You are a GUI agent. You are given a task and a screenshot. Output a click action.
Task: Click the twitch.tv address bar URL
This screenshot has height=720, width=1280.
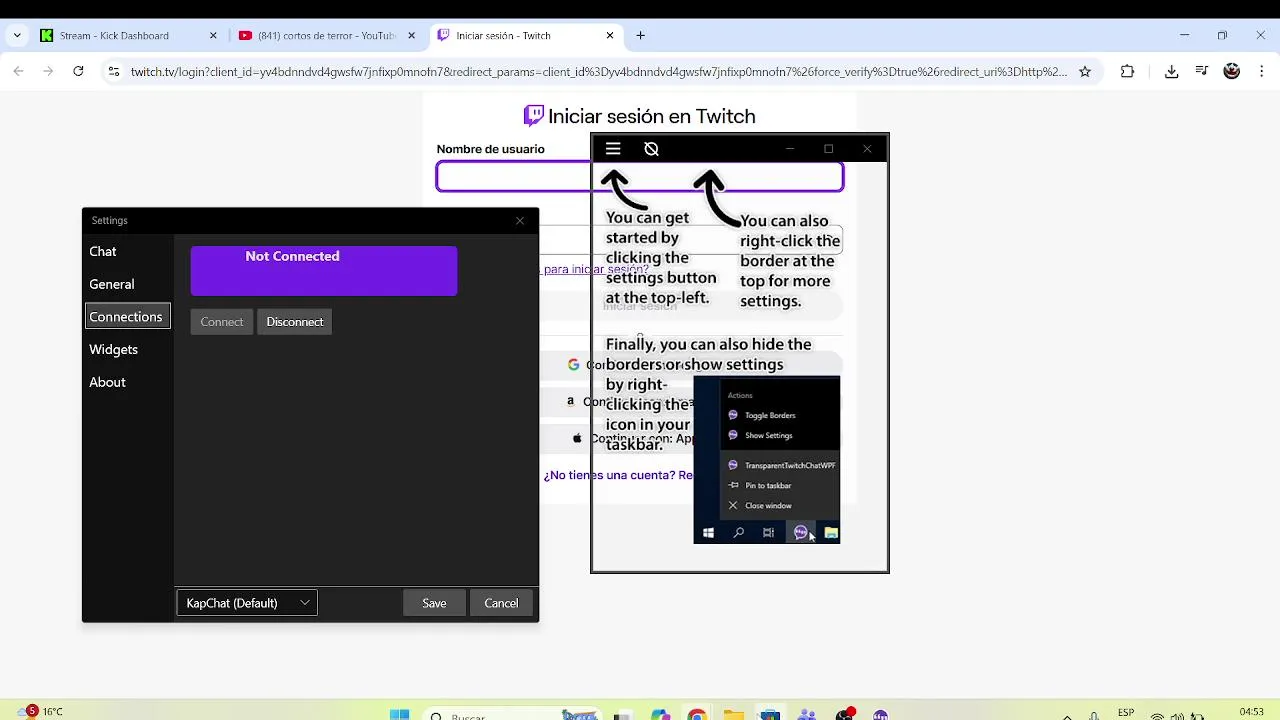598,72
